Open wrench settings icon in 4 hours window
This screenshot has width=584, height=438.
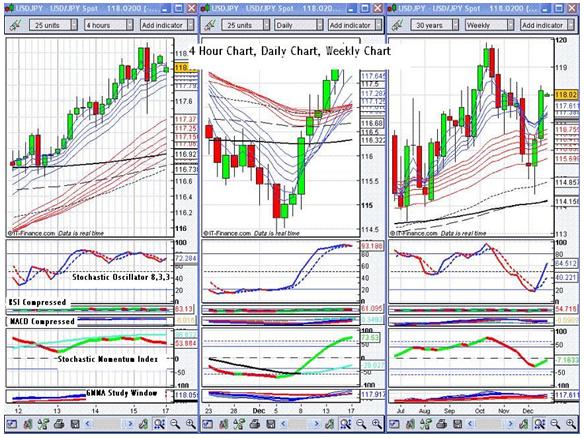point(15,25)
